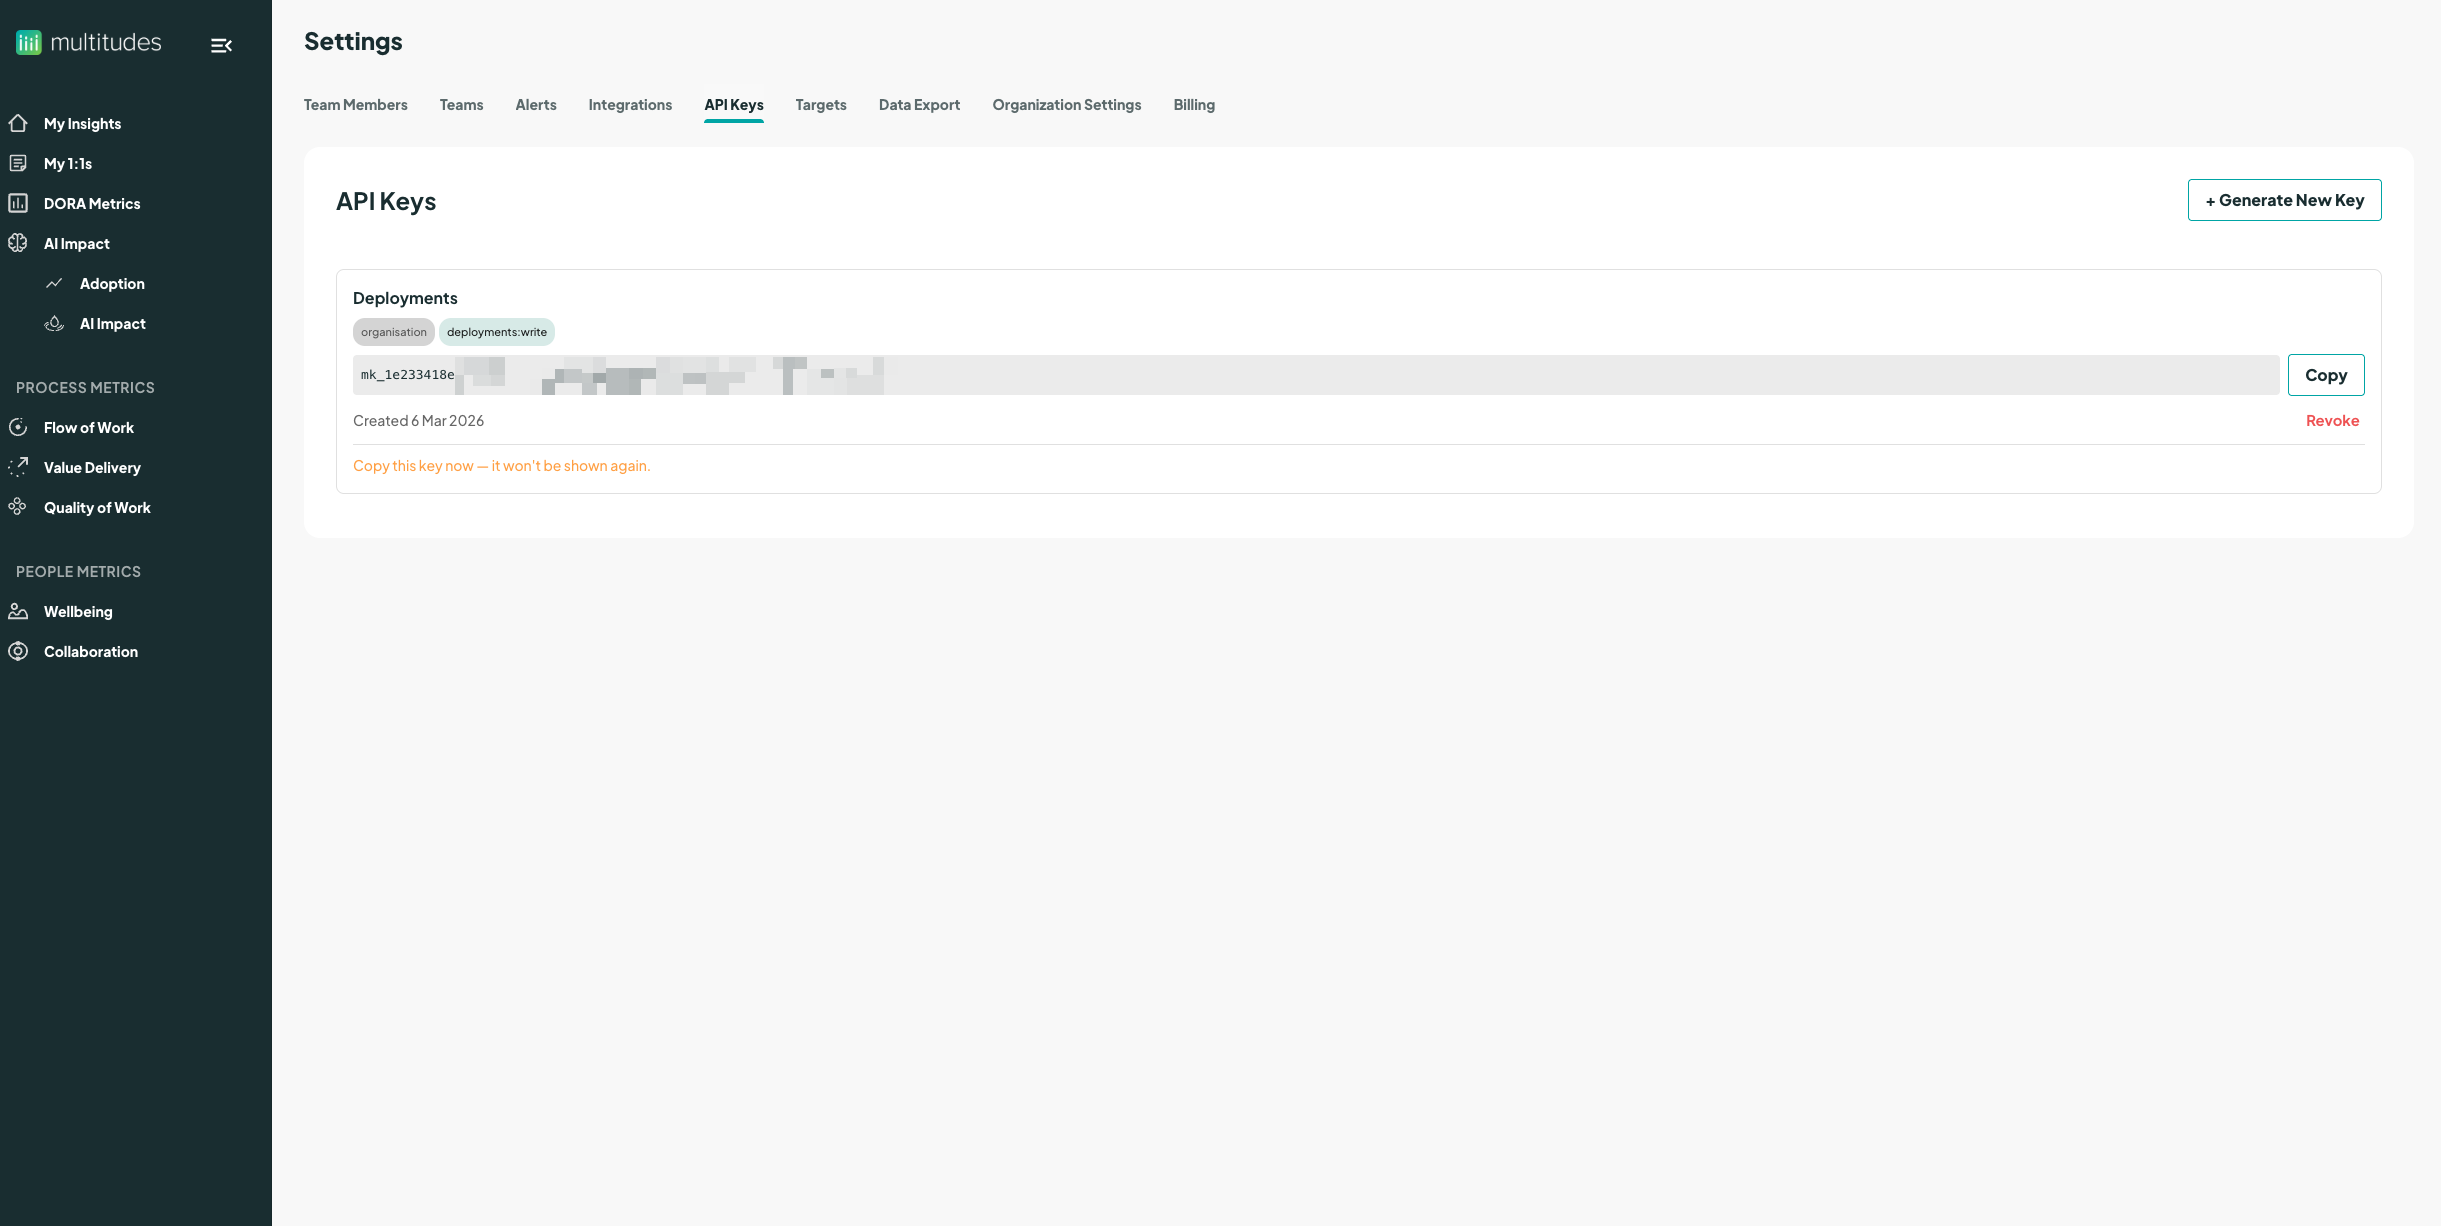Go to the Billing tab
This screenshot has height=1226, width=2441.
[x=1193, y=105]
